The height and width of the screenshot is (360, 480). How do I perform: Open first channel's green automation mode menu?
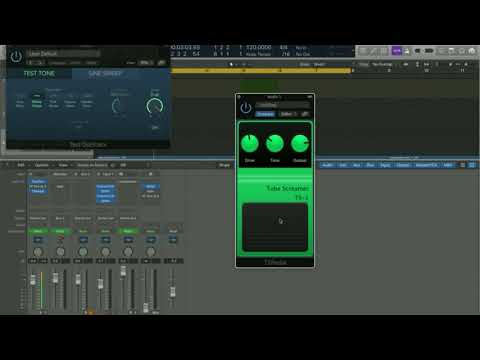pos(38,231)
